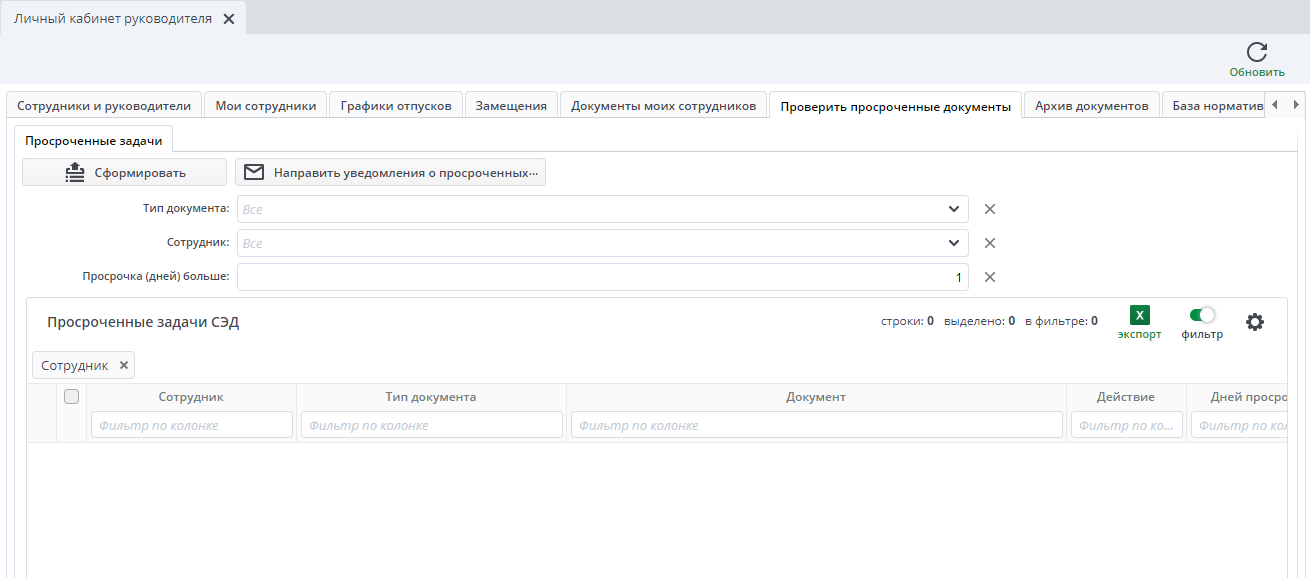The image size is (1310, 578).
Task: Click the Обновить refresh icon
Action: click(1257, 52)
